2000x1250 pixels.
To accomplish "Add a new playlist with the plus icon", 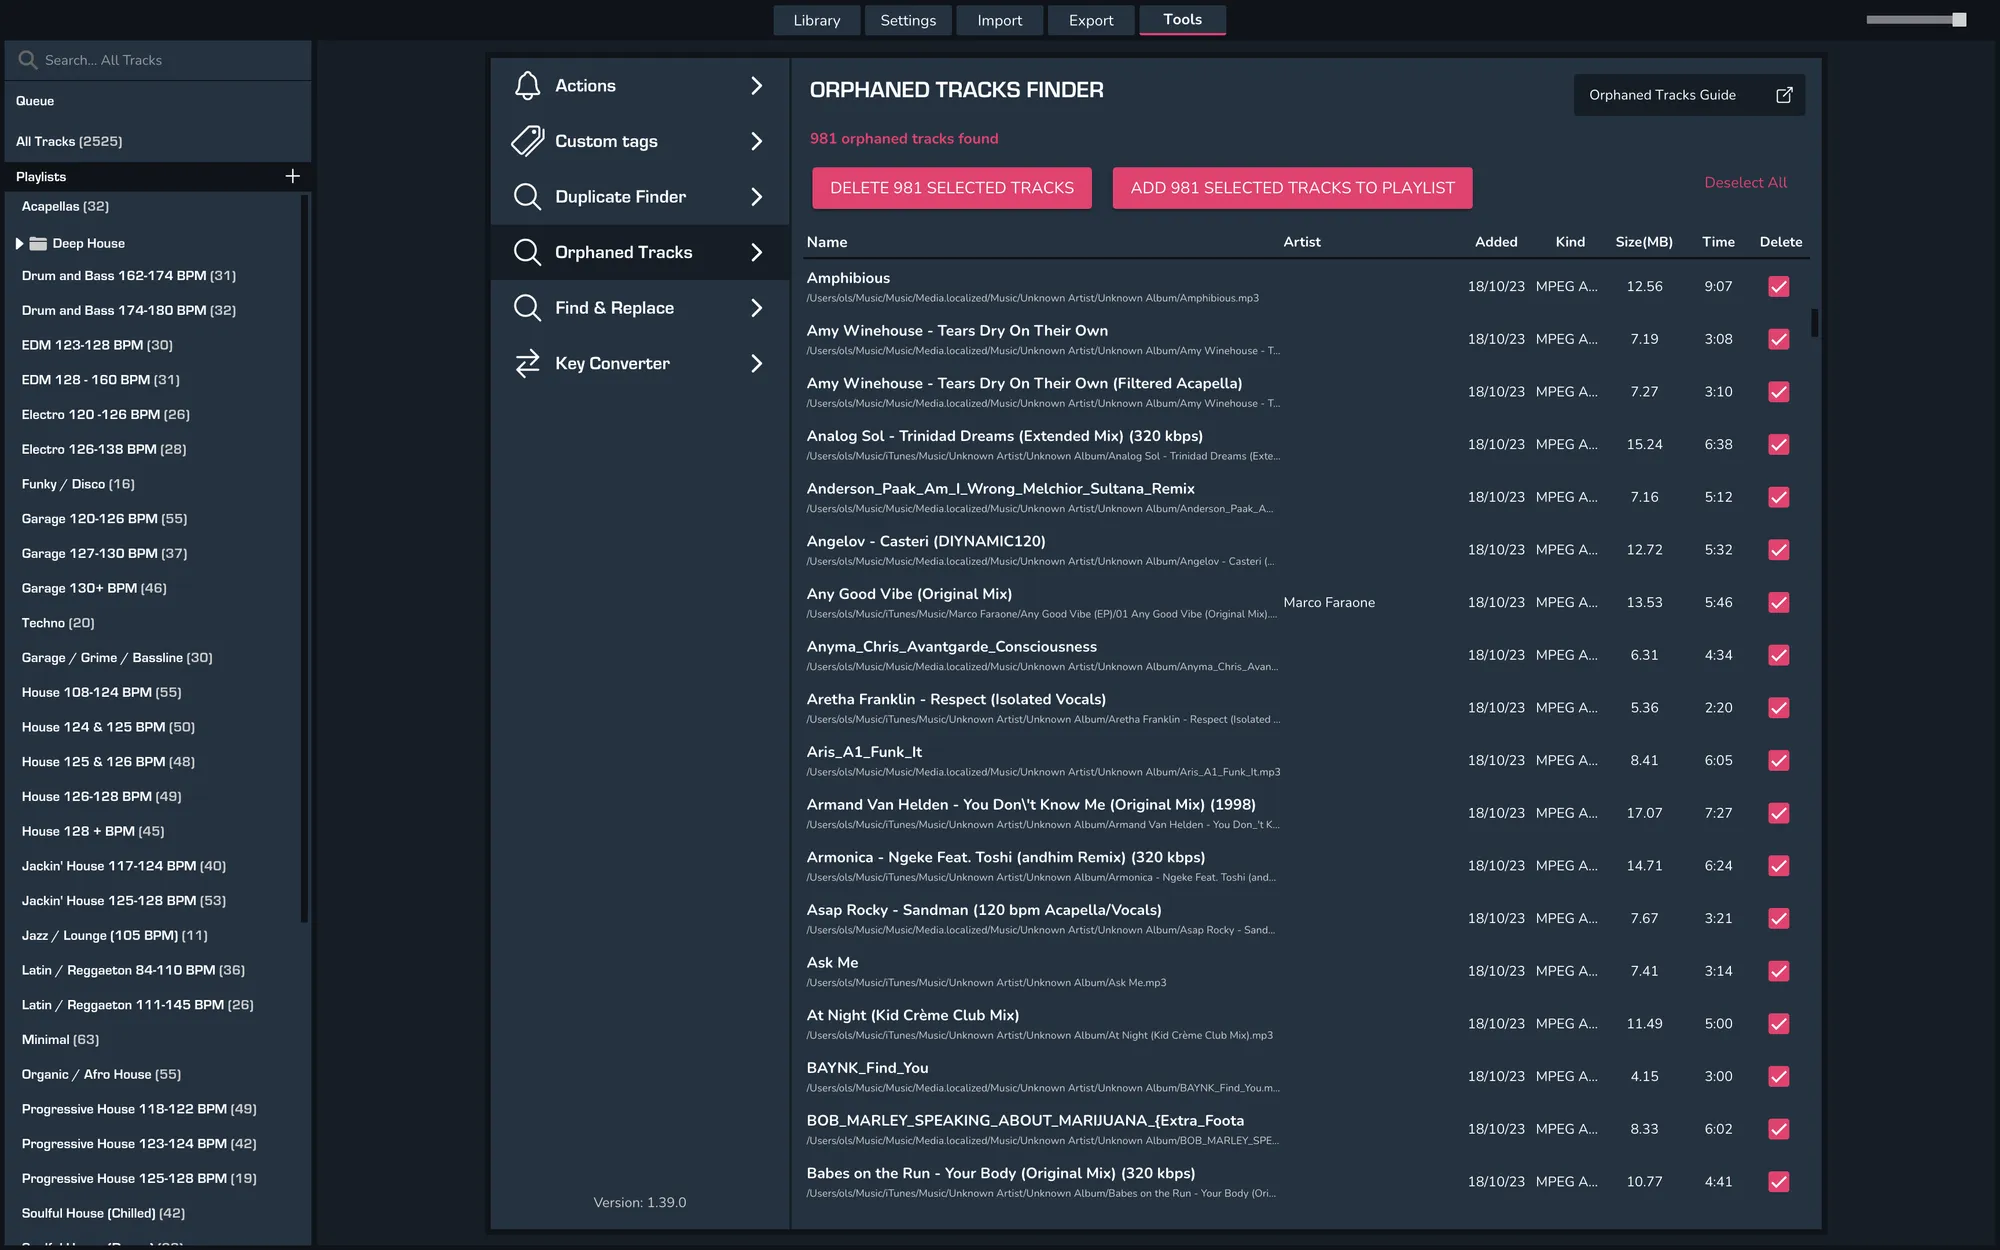I will pyautogui.click(x=292, y=176).
